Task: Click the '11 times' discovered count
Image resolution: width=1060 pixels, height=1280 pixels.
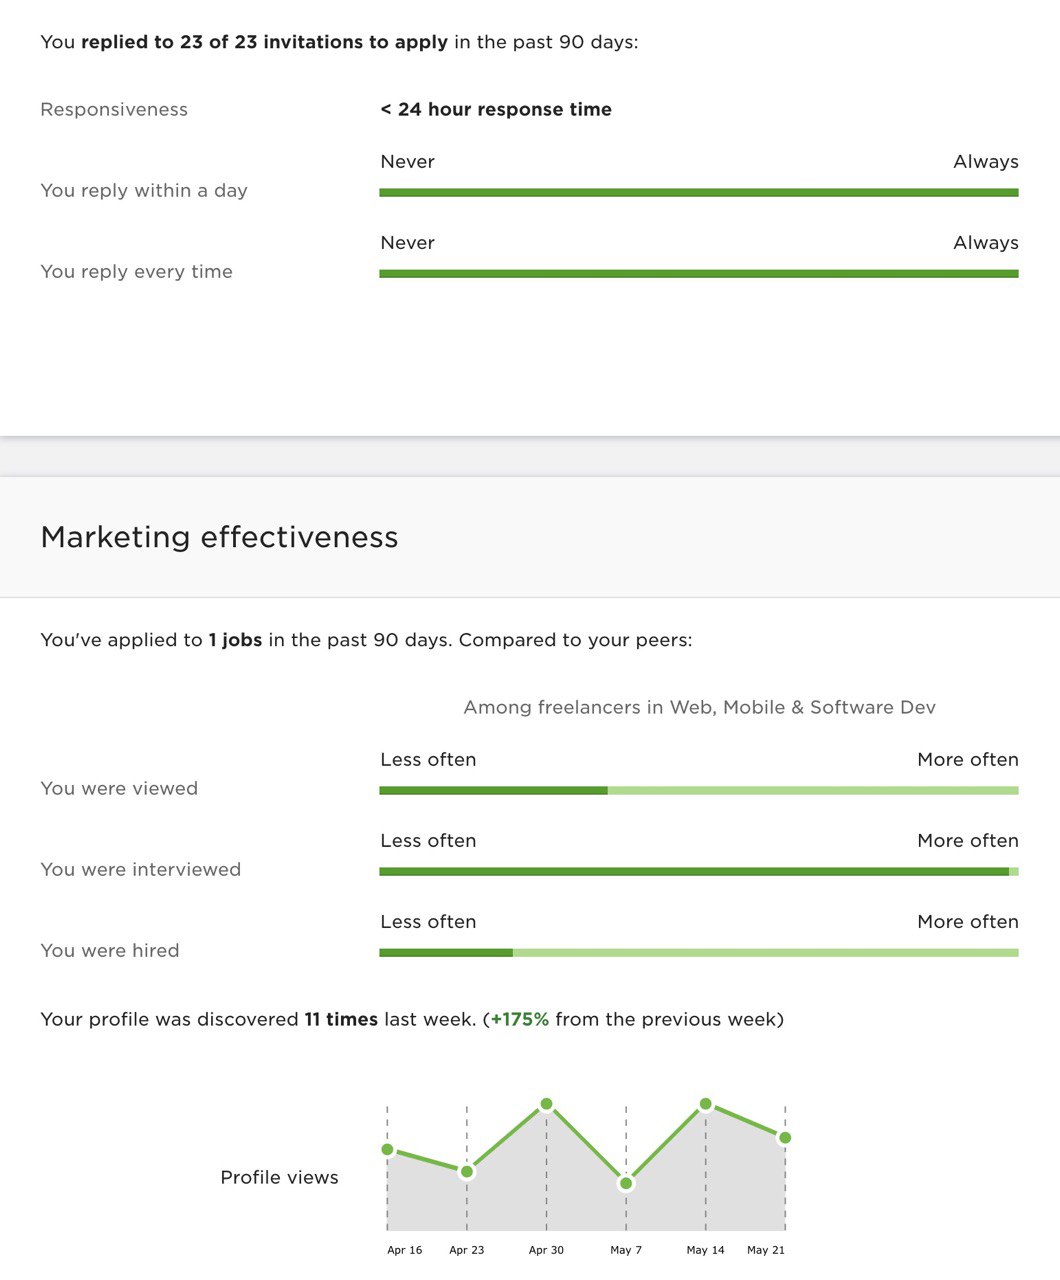Action: click(341, 1019)
